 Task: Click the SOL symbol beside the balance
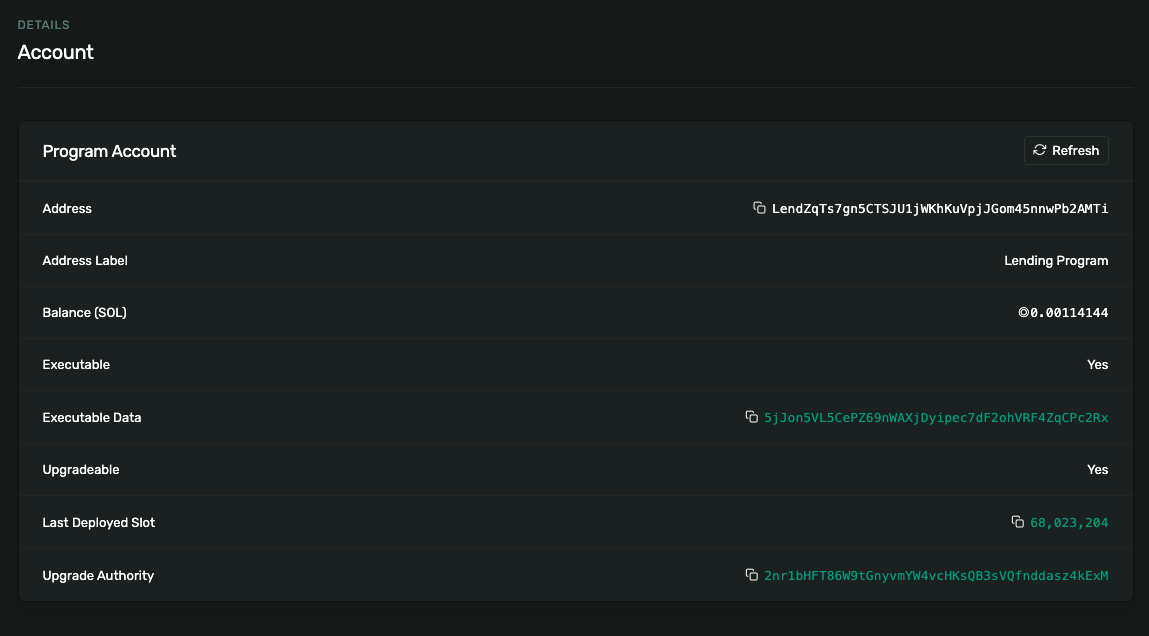1023,313
